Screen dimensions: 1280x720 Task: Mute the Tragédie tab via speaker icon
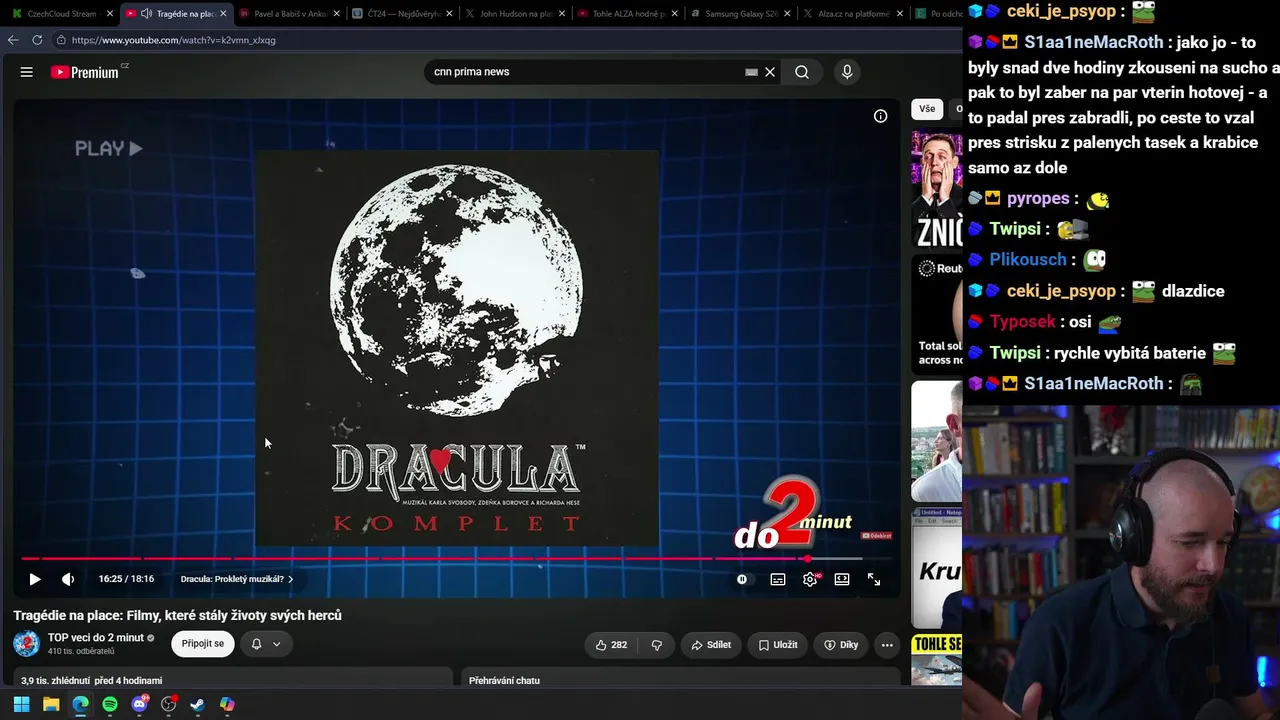(x=147, y=14)
